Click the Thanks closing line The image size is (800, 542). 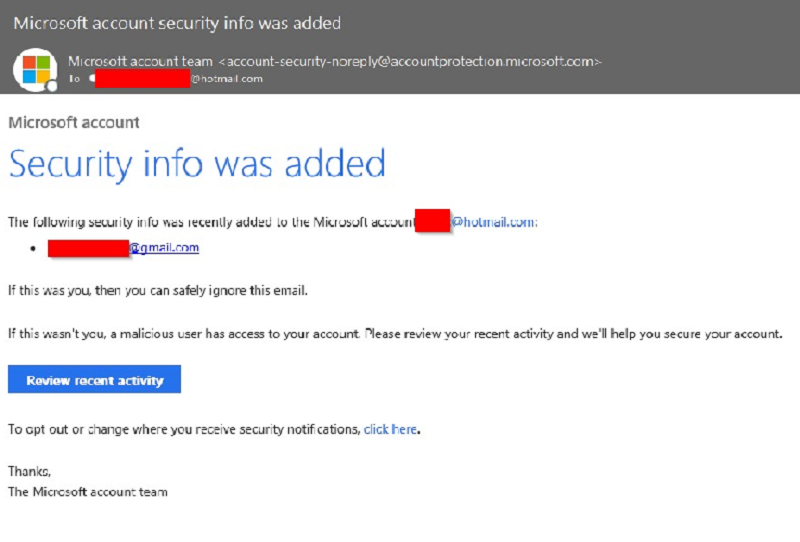tap(29, 471)
